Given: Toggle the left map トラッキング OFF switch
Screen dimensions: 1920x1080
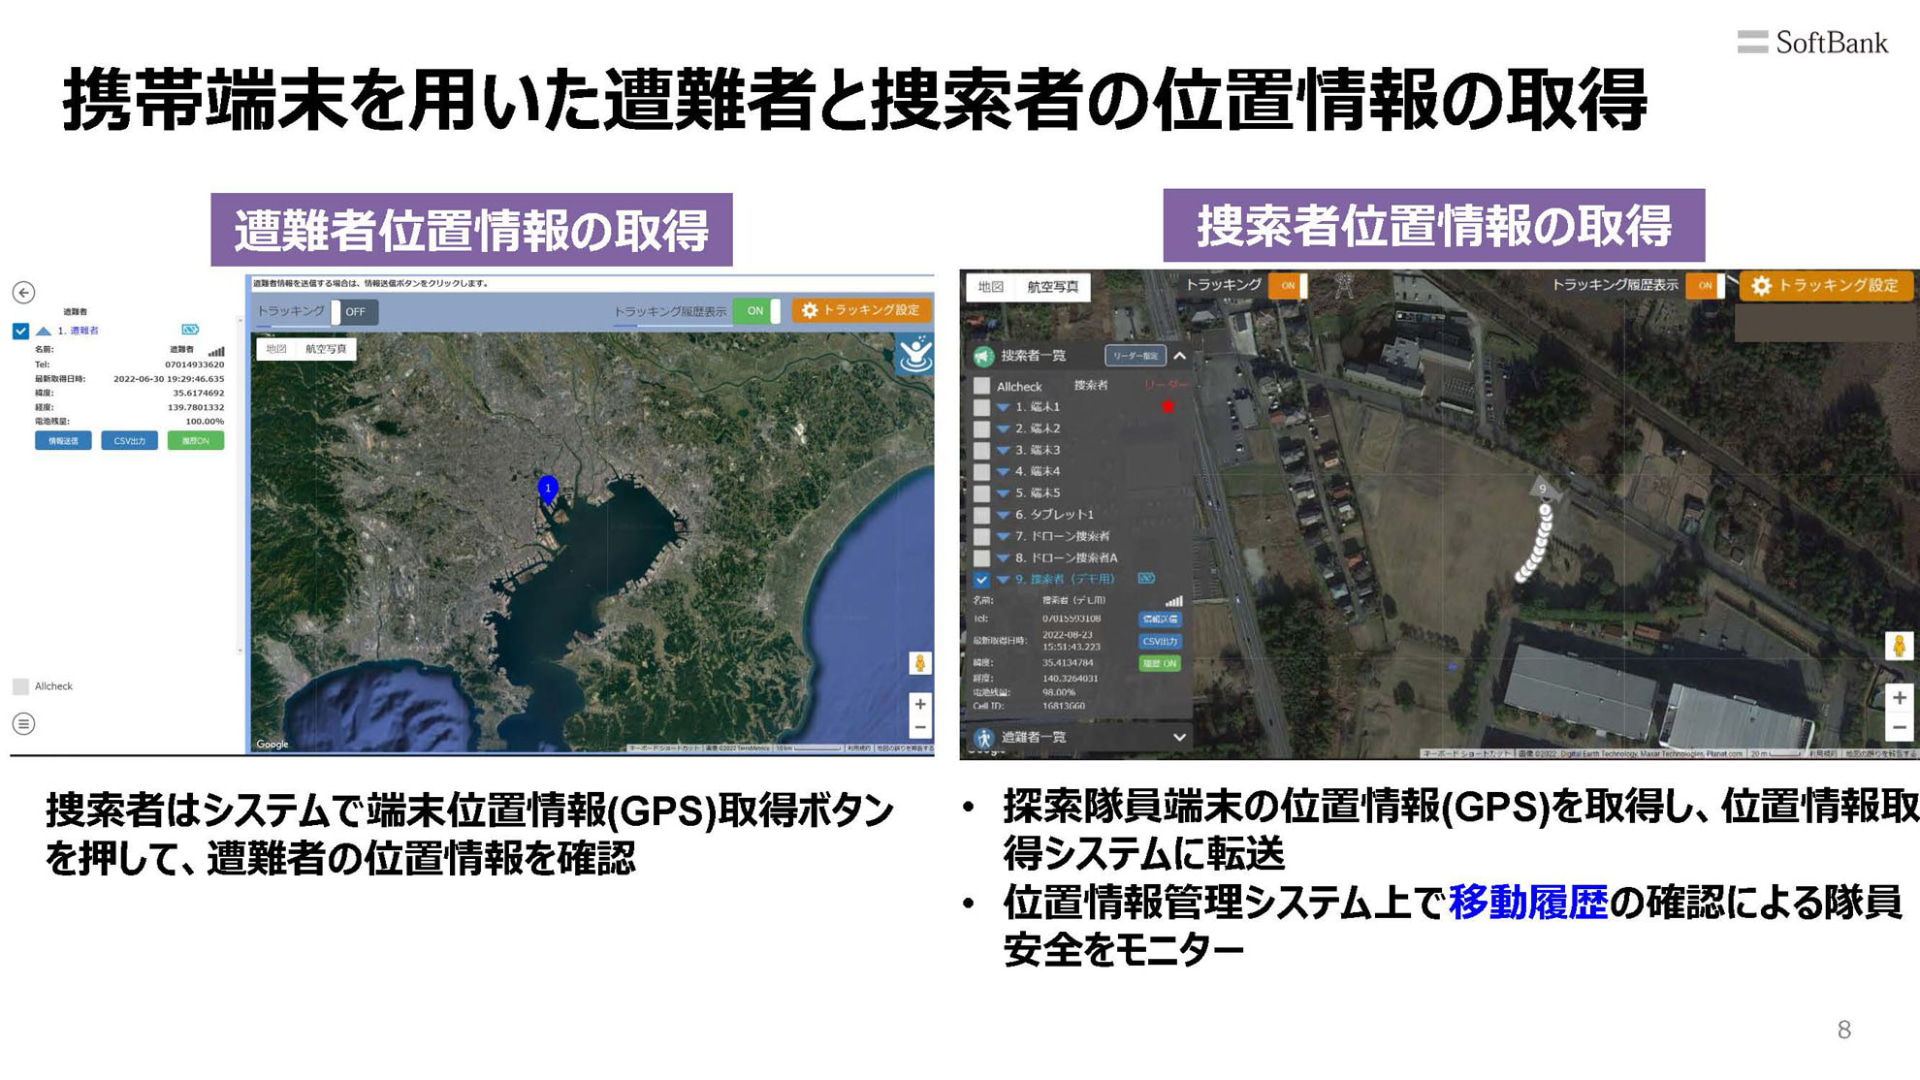Looking at the screenshot, I should (x=353, y=312).
